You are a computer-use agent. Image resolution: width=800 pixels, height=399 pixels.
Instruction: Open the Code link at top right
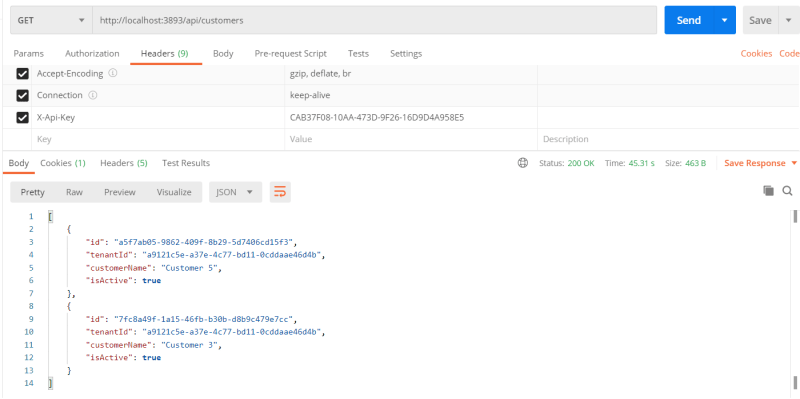(789, 54)
